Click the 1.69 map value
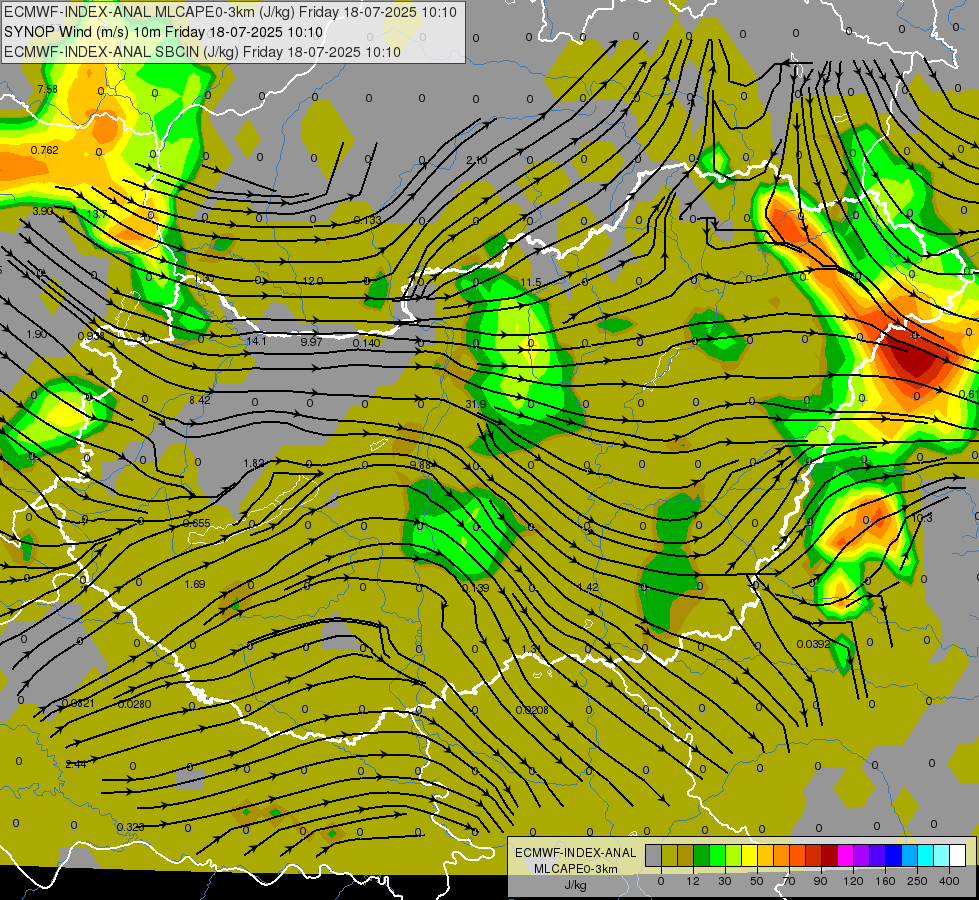The width and height of the screenshot is (979, 900). pos(195,584)
